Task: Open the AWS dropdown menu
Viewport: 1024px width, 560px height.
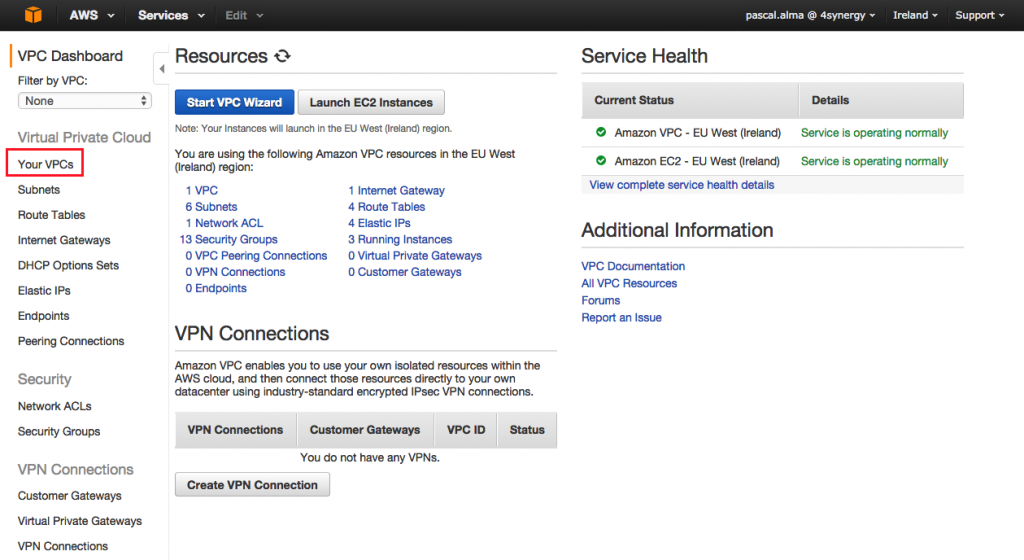Action: click(91, 15)
